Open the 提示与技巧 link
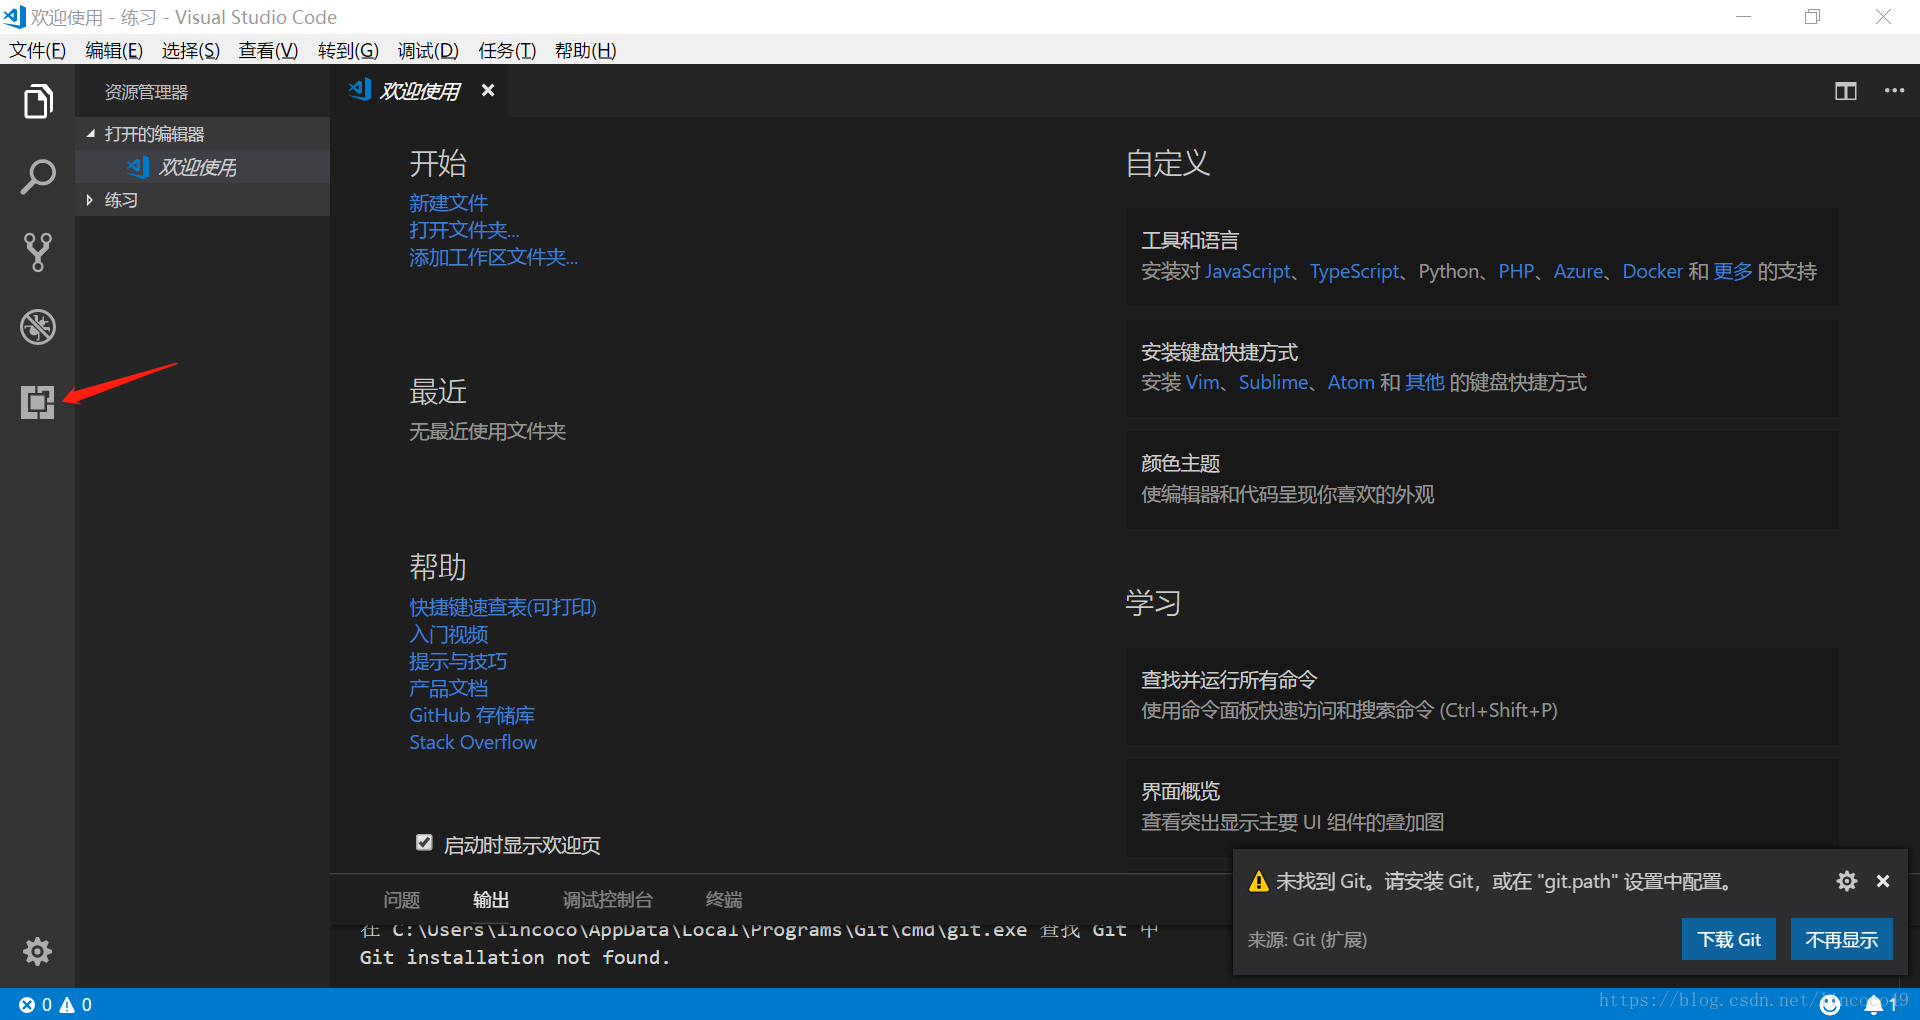This screenshot has height=1020, width=1920. point(458,661)
